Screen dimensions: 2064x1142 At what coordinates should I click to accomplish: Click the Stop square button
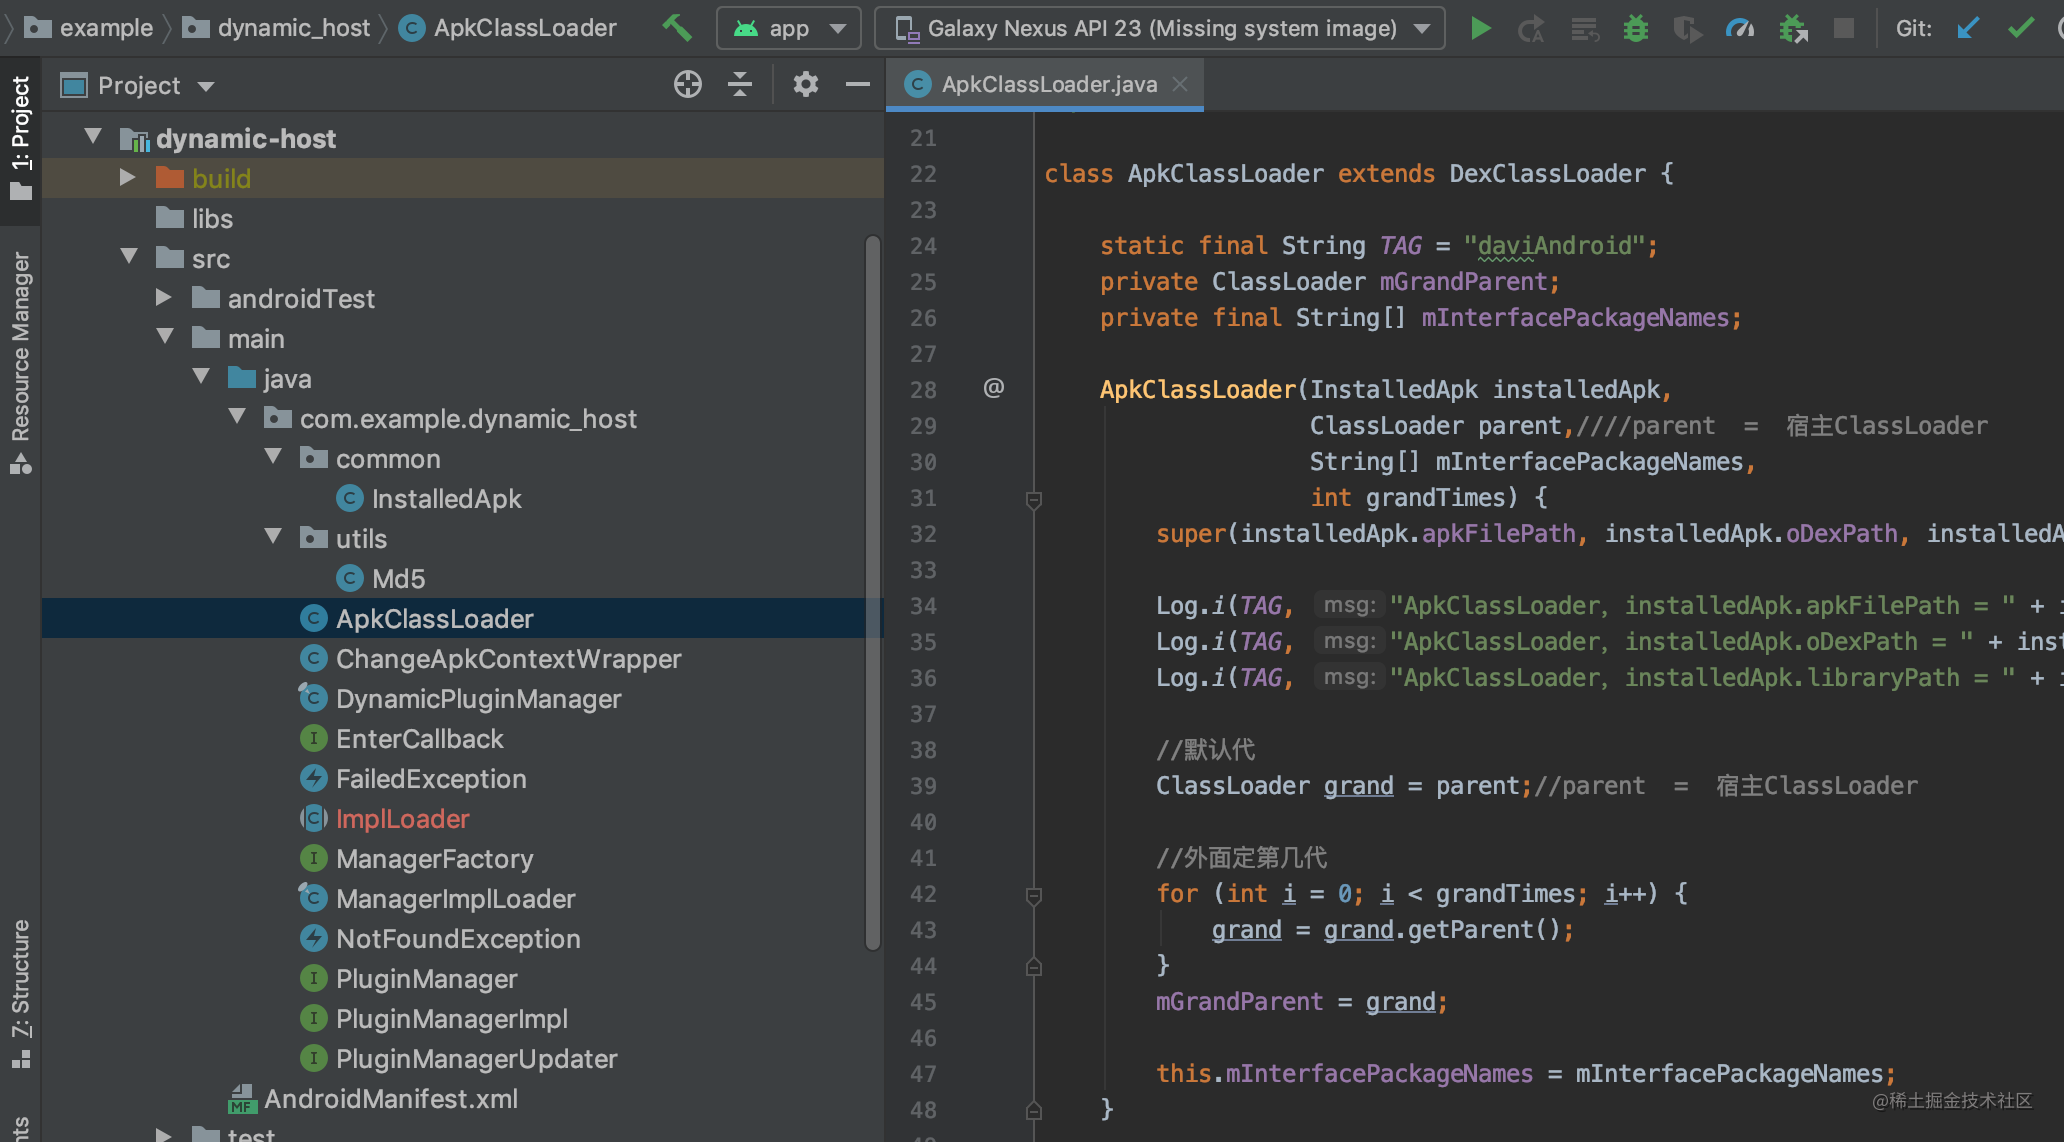coord(1843,28)
